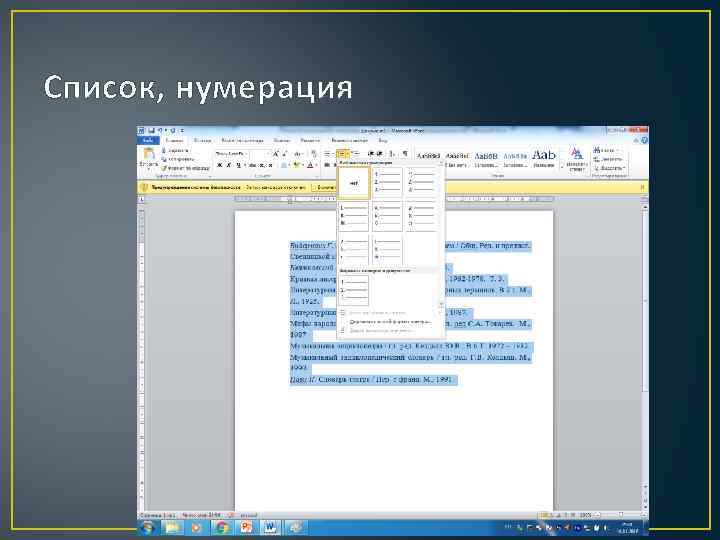
Task: Select the 'A. B. C.' numbering format
Action: 388,216
